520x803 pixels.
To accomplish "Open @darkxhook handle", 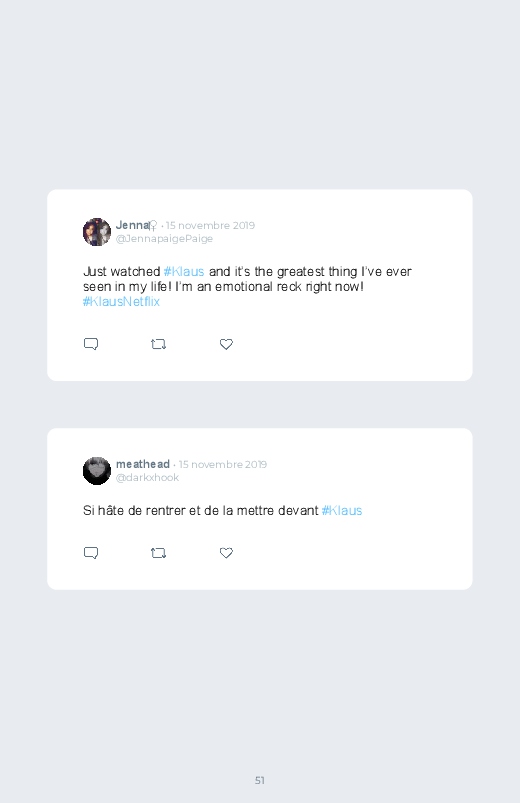I will 147,477.
